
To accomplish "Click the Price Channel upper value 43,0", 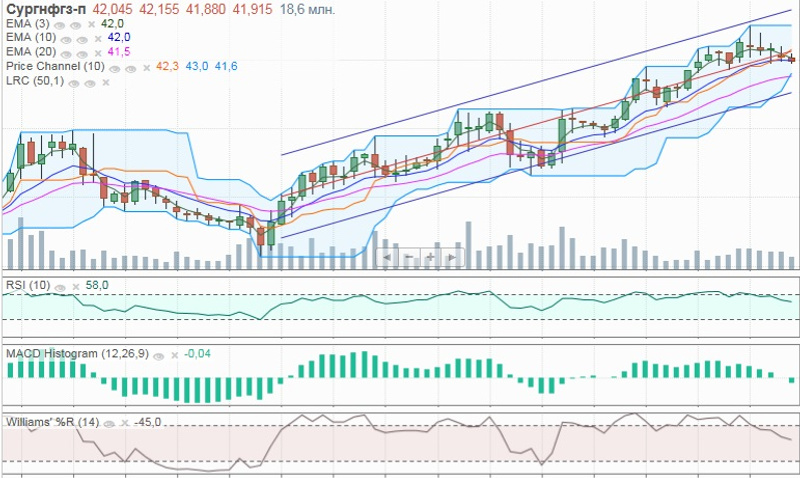I will [197, 66].
